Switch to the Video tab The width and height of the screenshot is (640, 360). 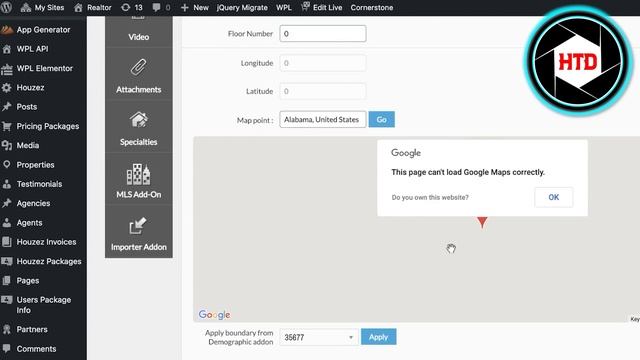click(139, 32)
